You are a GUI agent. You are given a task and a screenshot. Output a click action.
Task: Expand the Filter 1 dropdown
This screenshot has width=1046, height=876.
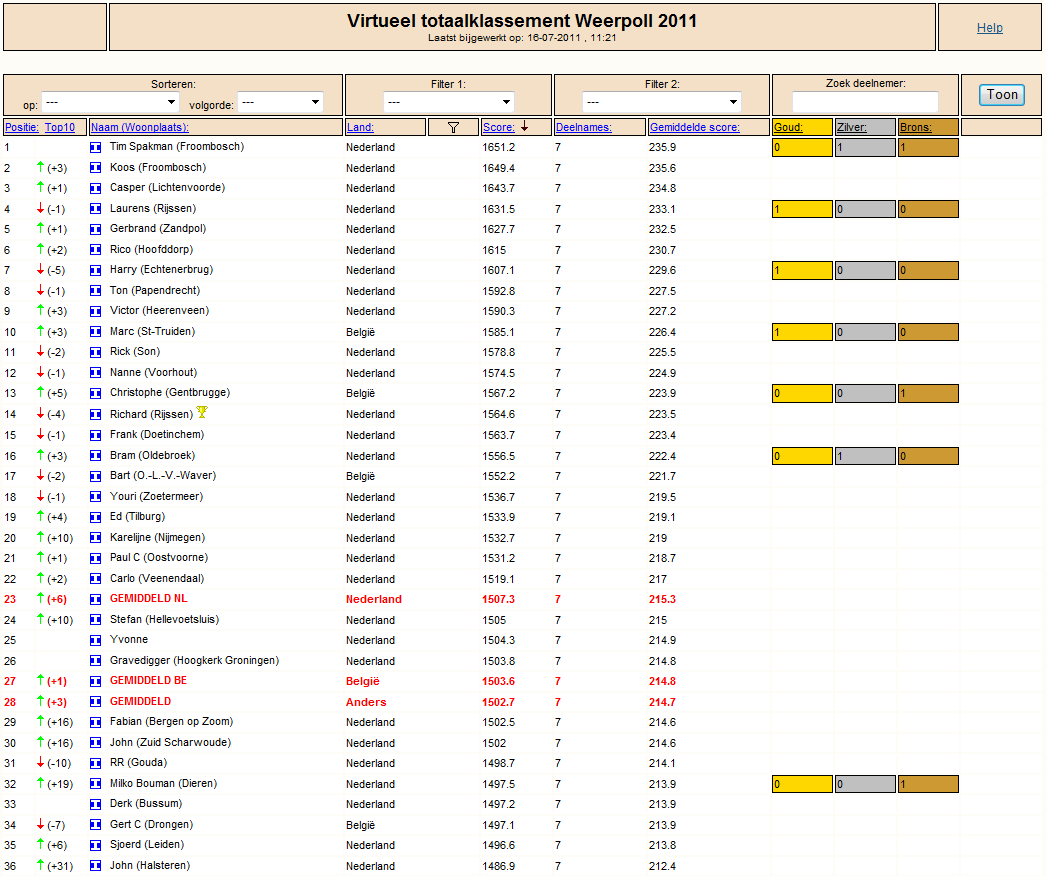click(449, 102)
